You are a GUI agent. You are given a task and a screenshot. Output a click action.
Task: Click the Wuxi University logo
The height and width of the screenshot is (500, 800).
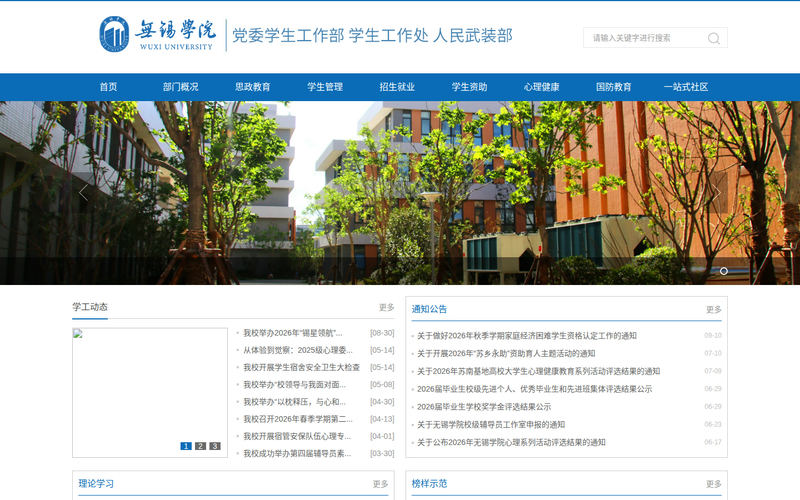coord(157,34)
